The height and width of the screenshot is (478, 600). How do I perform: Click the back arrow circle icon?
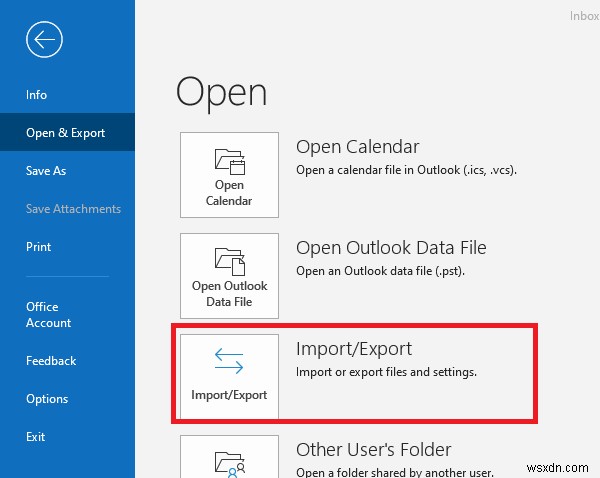tap(44, 39)
